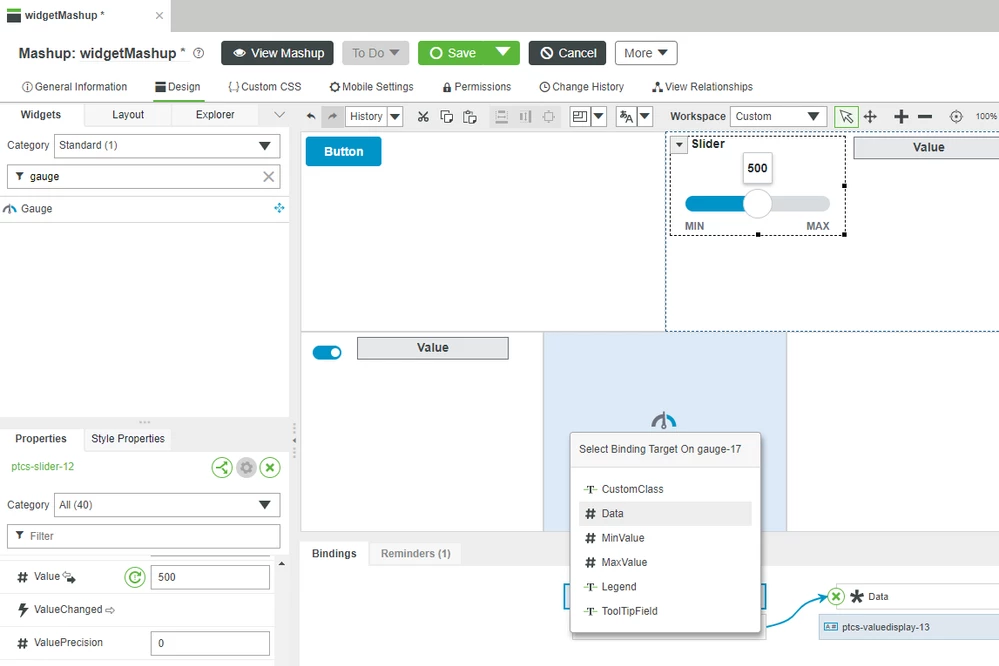Open the More menu
The image size is (999, 666).
tap(646, 53)
